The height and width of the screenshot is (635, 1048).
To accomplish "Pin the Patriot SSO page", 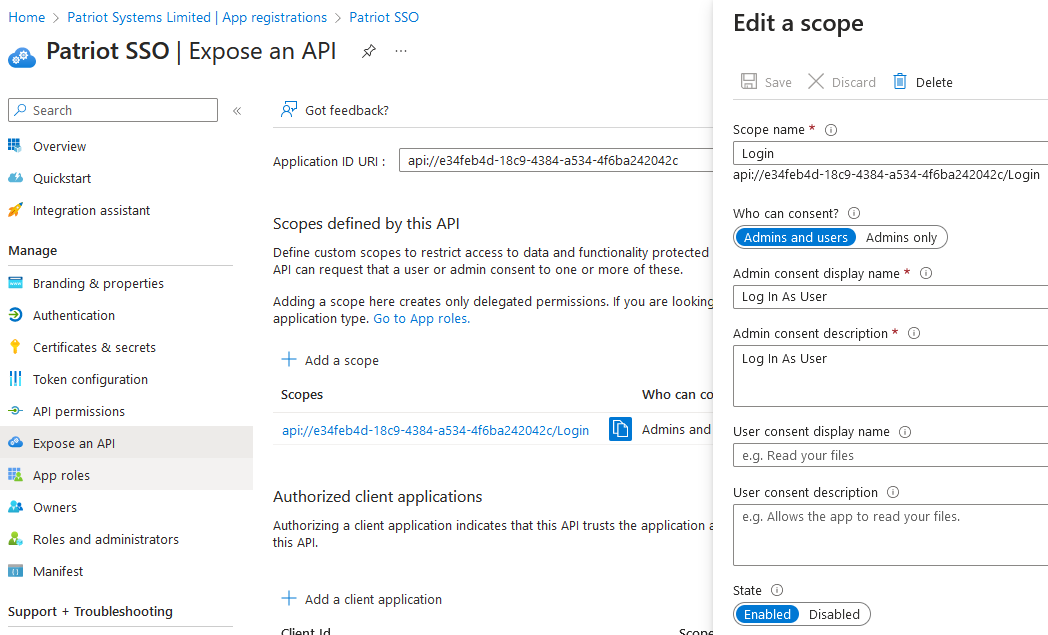I will 368,51.
